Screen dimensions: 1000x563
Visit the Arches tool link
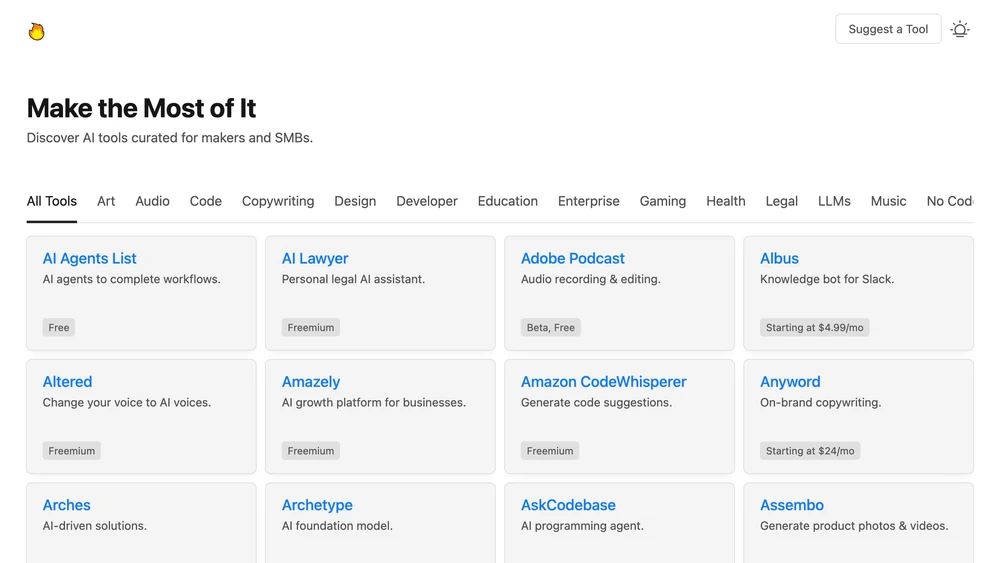pyautogui.click(x=66, y=505)
